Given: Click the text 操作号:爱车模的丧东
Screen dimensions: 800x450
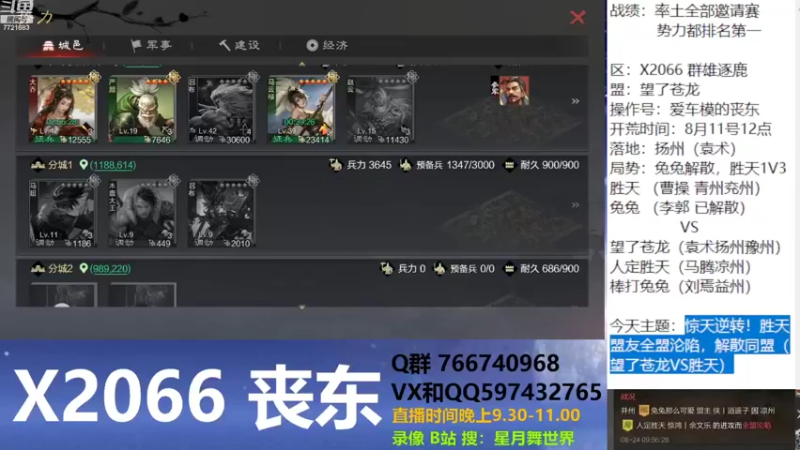Looking at the screenshot, I should coord(685,109).
